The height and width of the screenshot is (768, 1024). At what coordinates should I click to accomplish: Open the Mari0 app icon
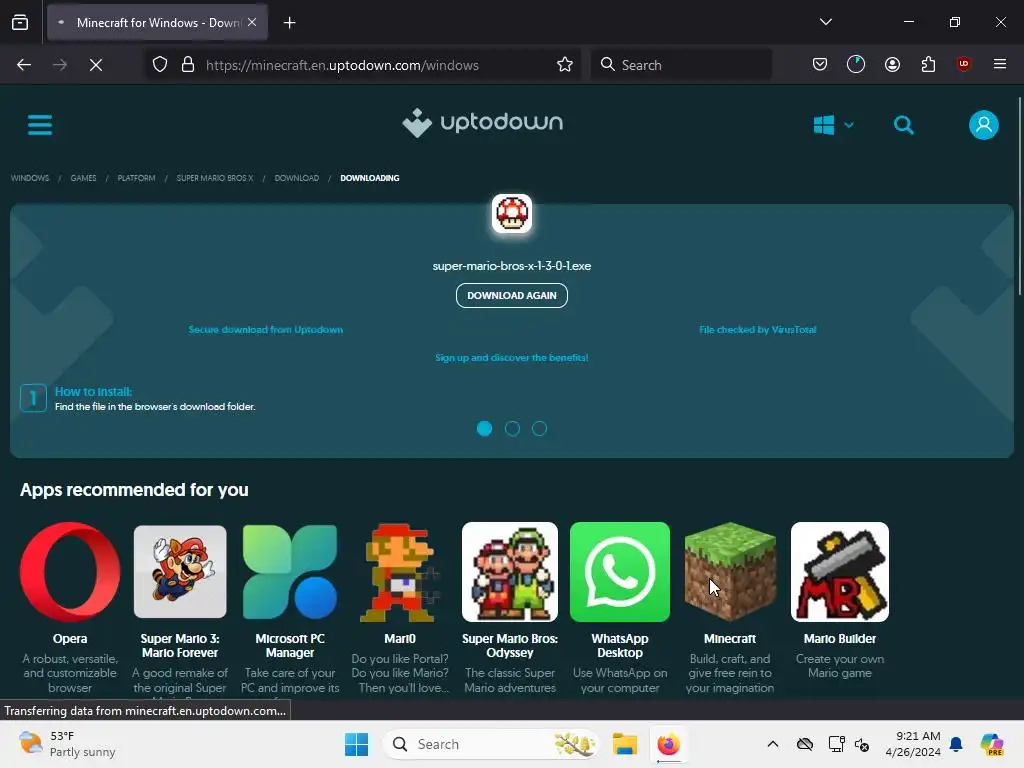400,572
